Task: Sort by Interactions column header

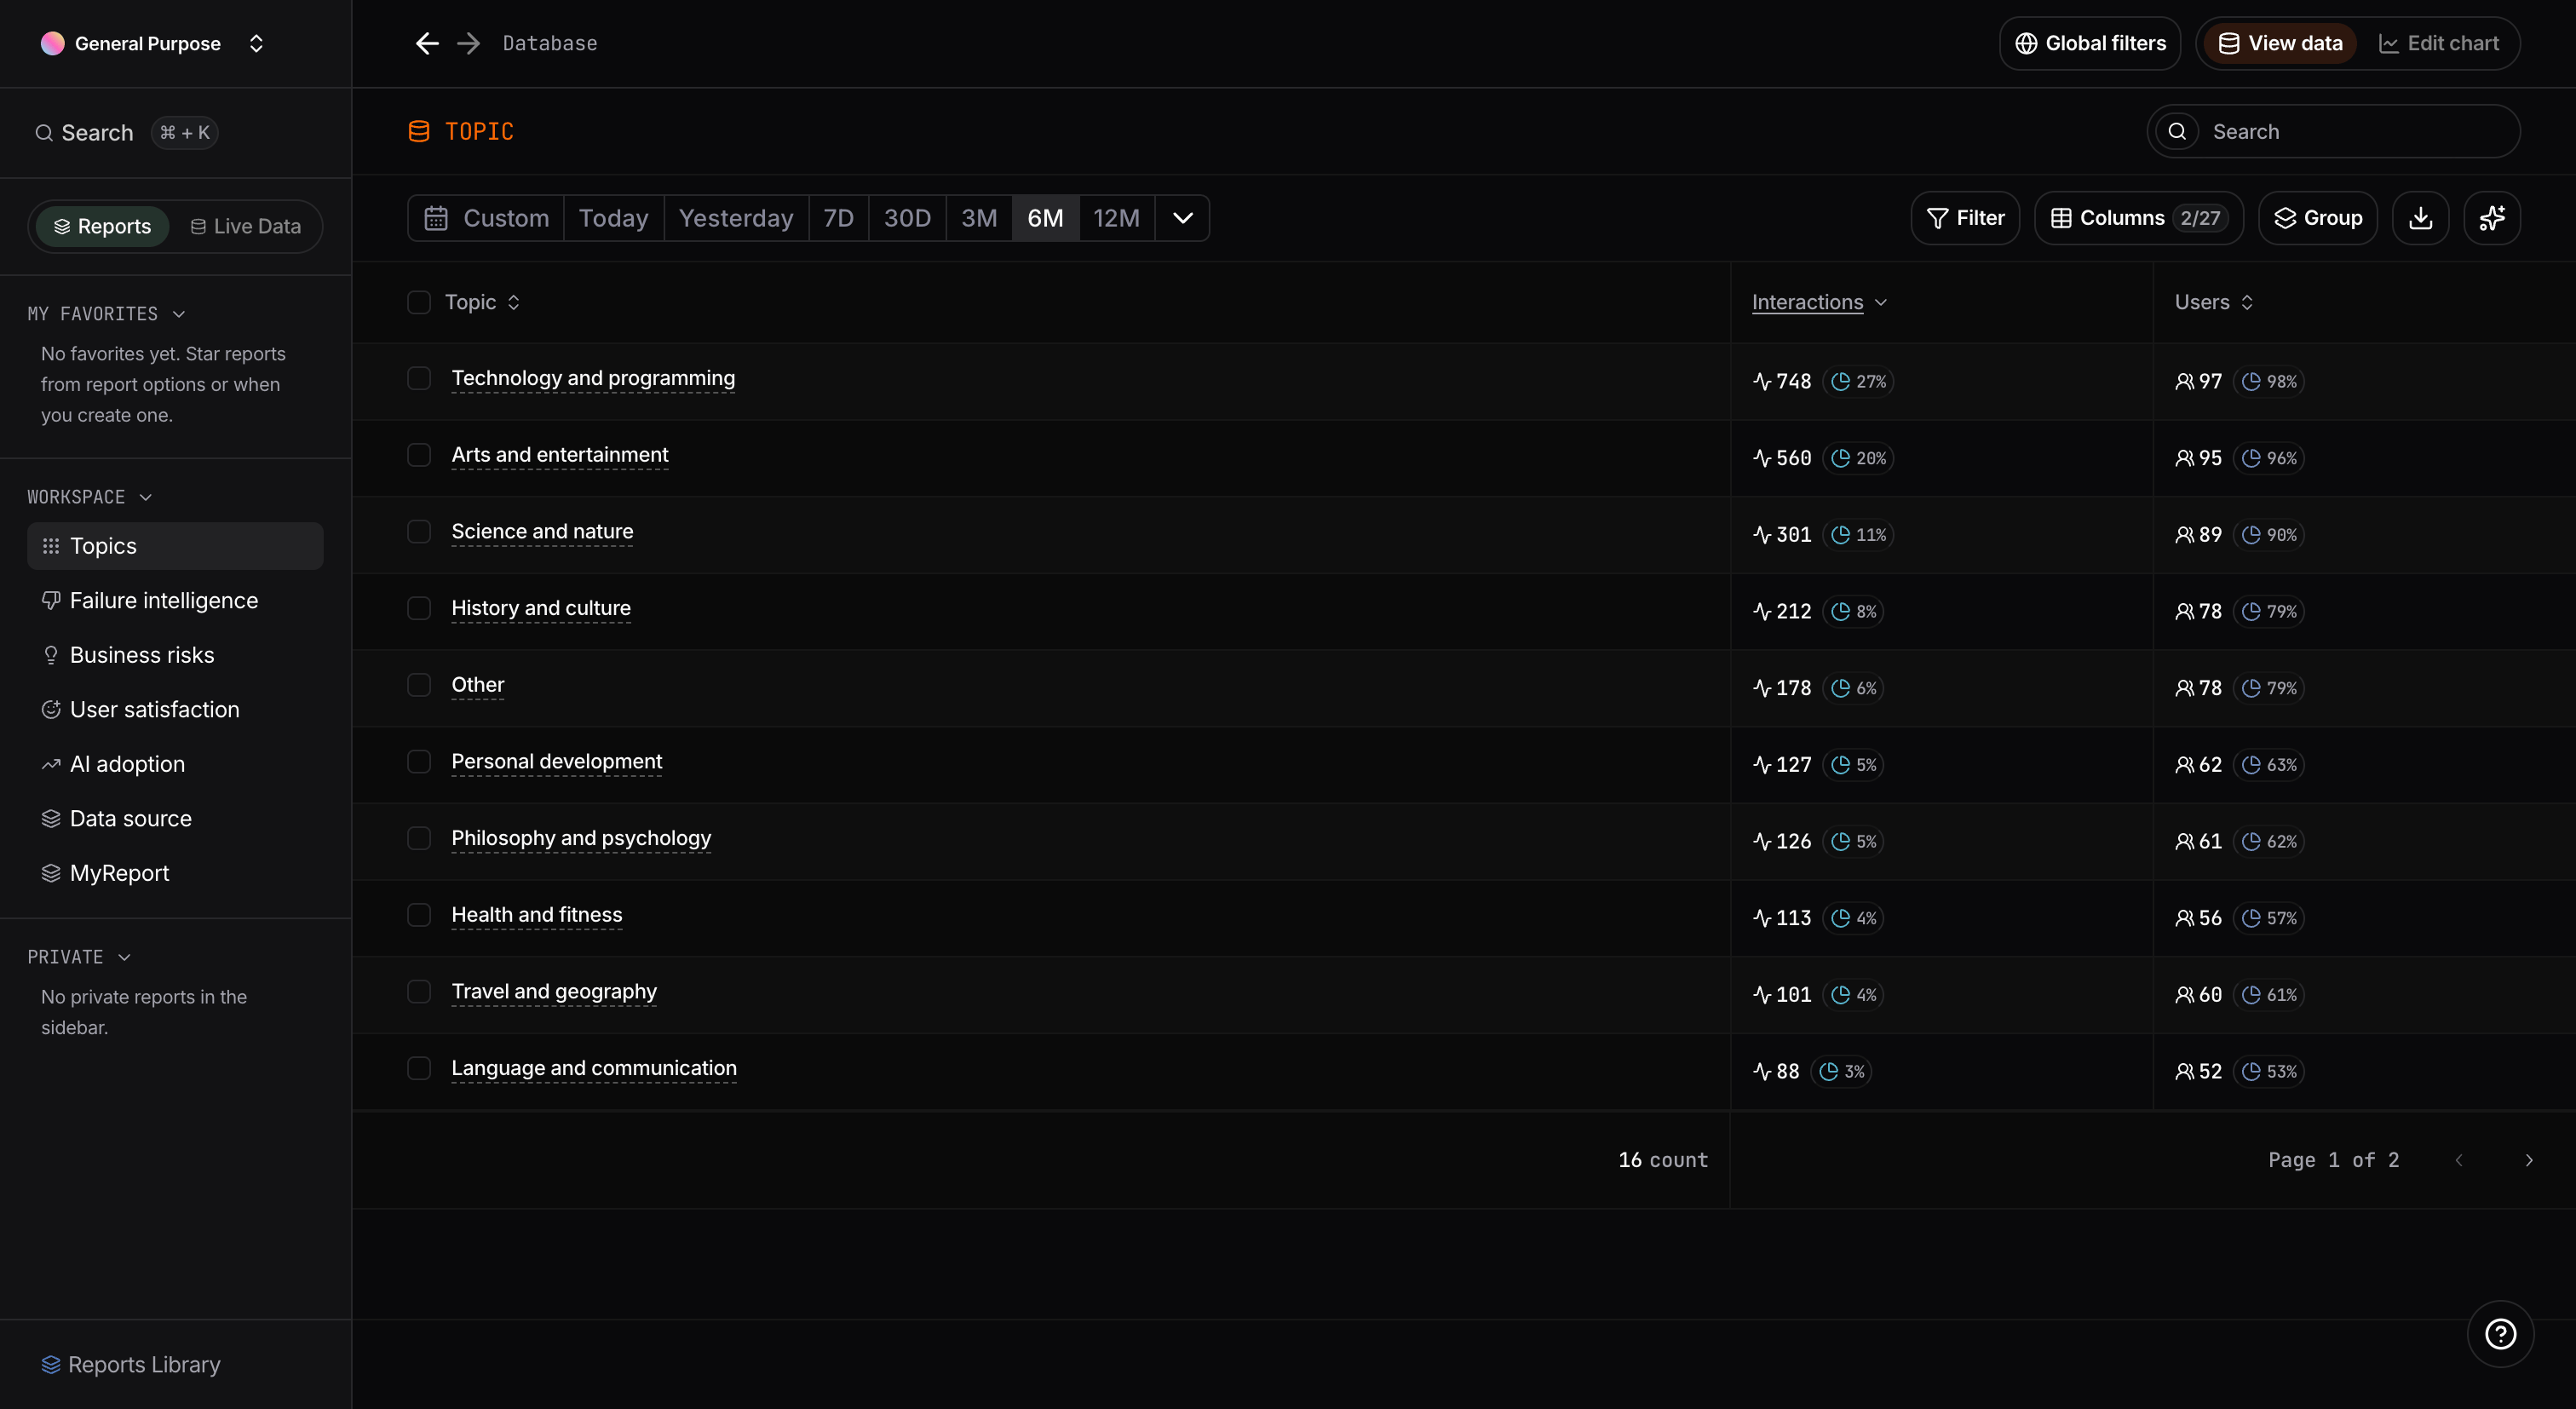Action: coord(1819,302)
